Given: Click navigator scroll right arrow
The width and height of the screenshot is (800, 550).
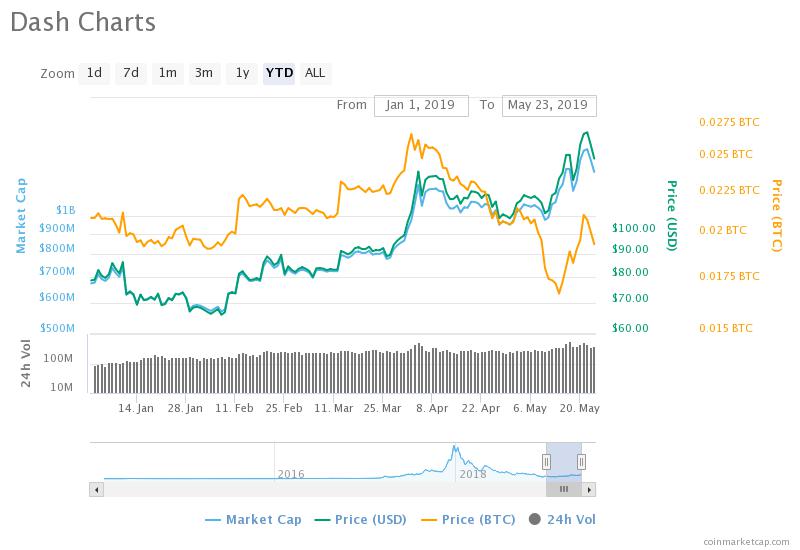Looking at the screenshot, I should click(x=589, y=490).
